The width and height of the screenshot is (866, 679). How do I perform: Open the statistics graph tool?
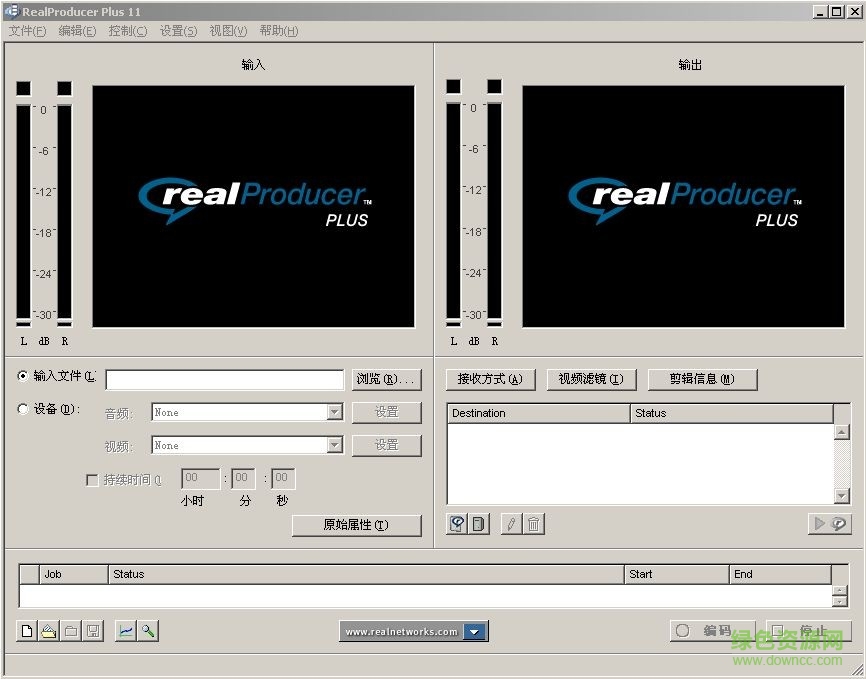click(126, 631)
